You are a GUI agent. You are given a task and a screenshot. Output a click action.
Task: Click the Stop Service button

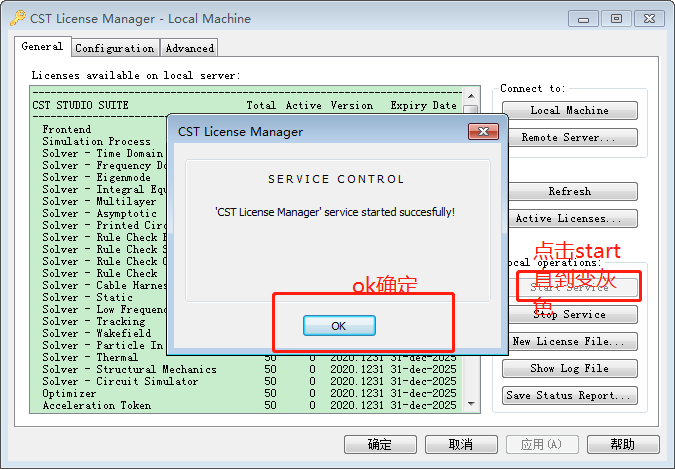coord(573,314)
